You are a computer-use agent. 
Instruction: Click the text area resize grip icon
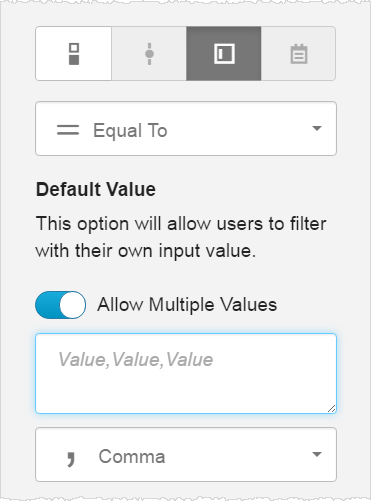tap(331, 409)
